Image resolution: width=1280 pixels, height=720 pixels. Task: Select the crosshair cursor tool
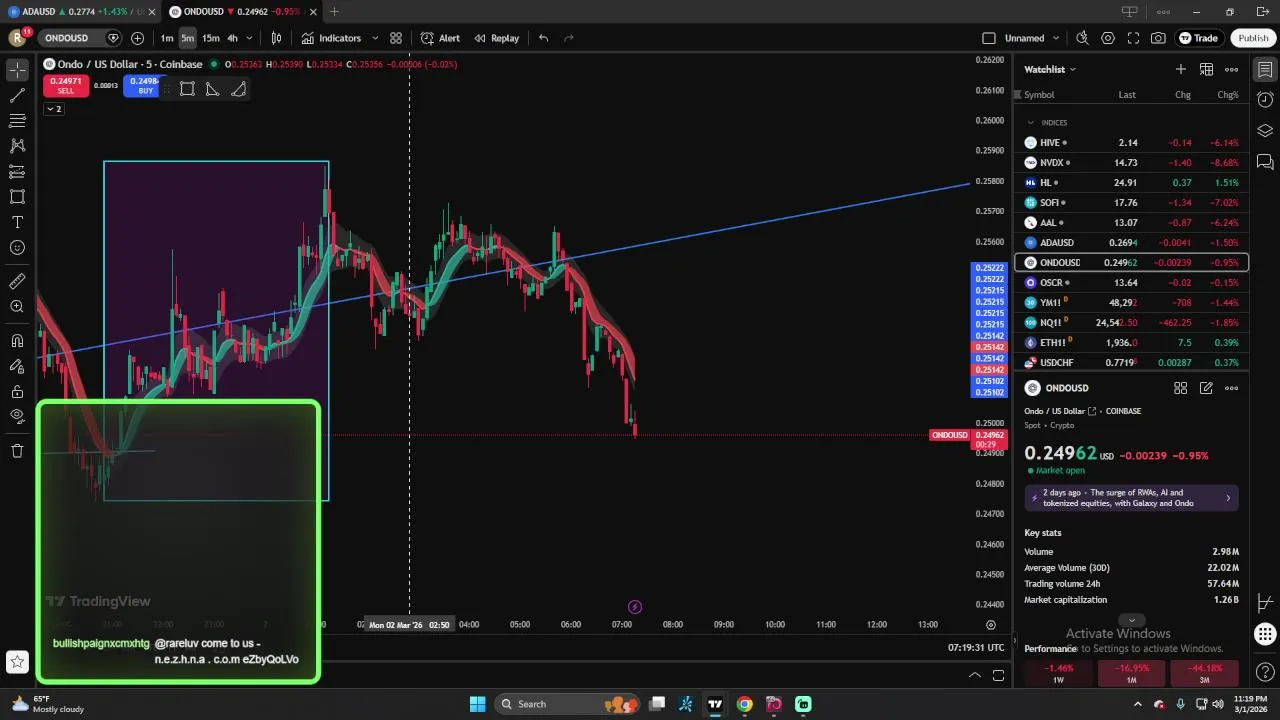[x=17, y=70]
